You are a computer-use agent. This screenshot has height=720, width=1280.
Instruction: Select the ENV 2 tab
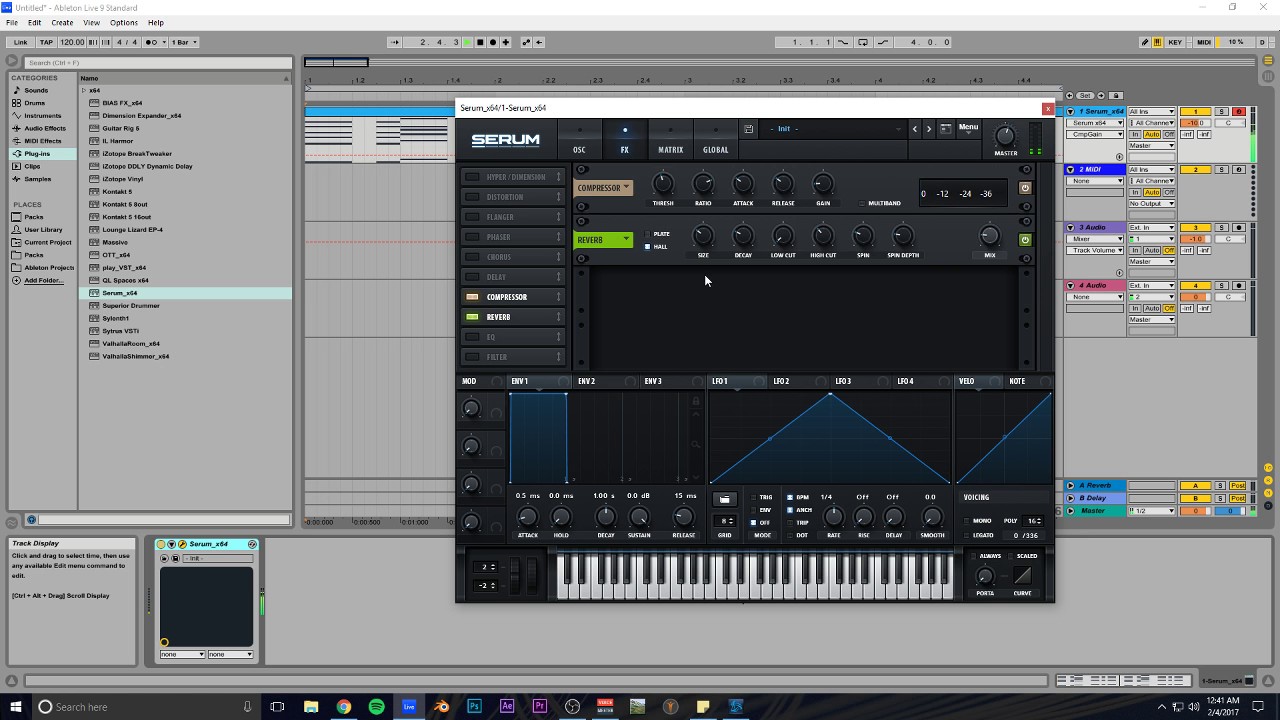click(x=587, y=381)
